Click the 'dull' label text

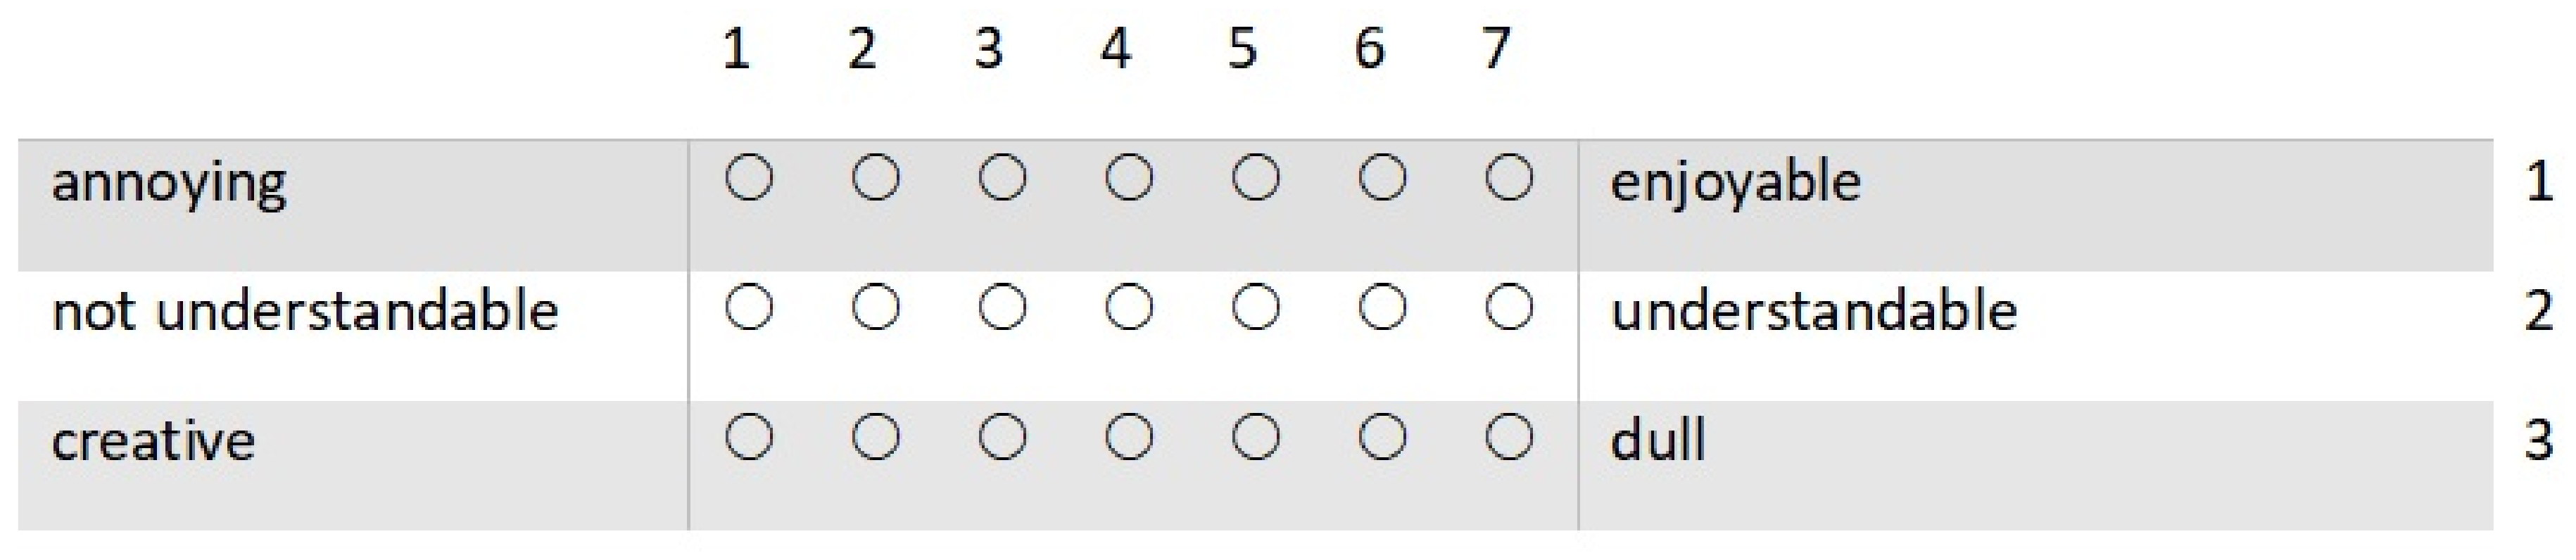click(1657, 440)
